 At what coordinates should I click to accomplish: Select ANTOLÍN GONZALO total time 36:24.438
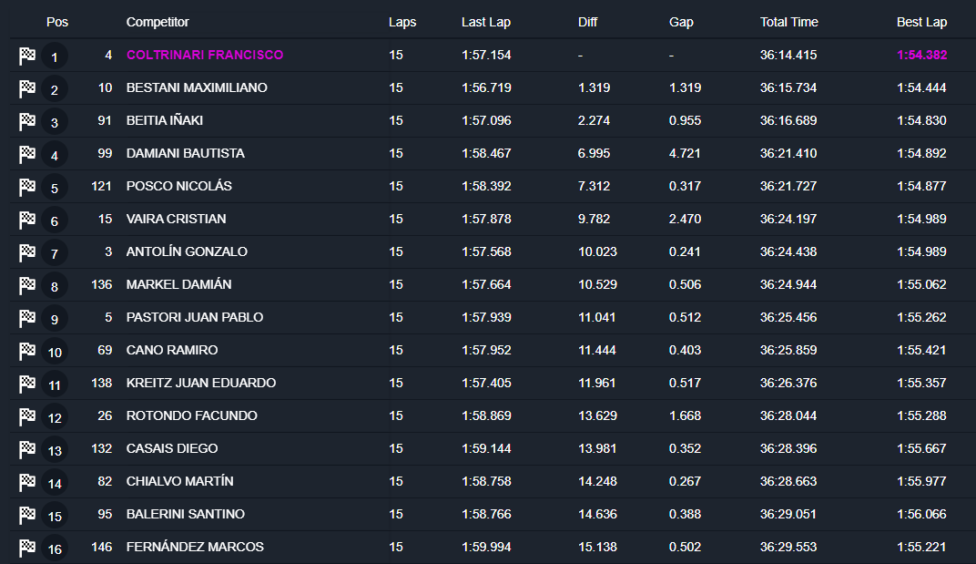[x=788, y=252]
